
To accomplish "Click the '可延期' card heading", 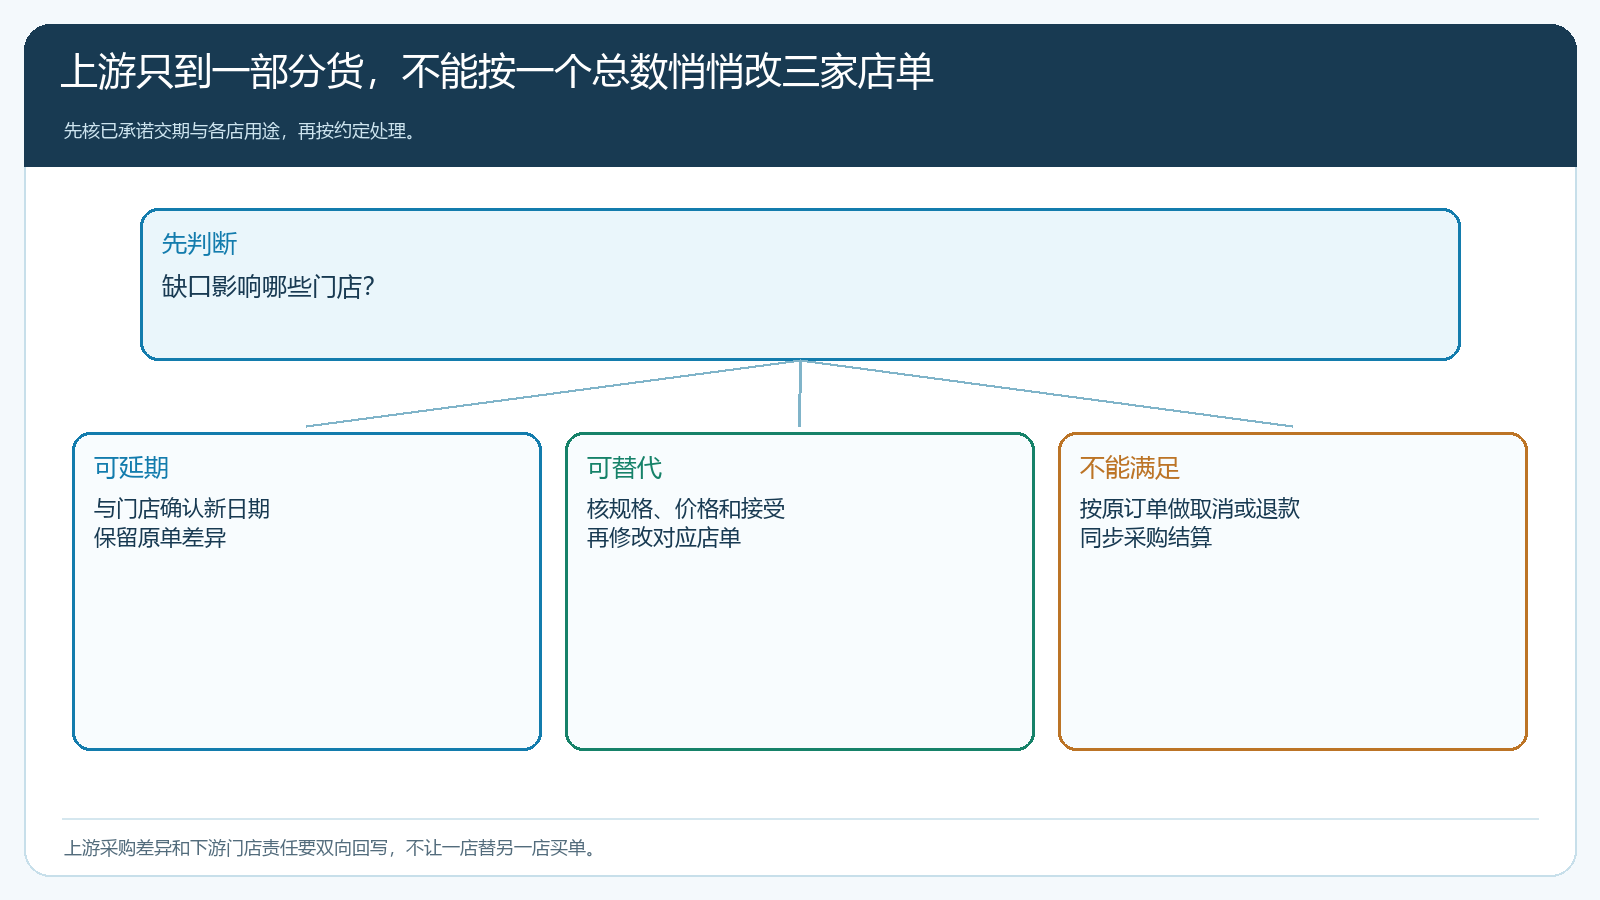I will 131,468.
